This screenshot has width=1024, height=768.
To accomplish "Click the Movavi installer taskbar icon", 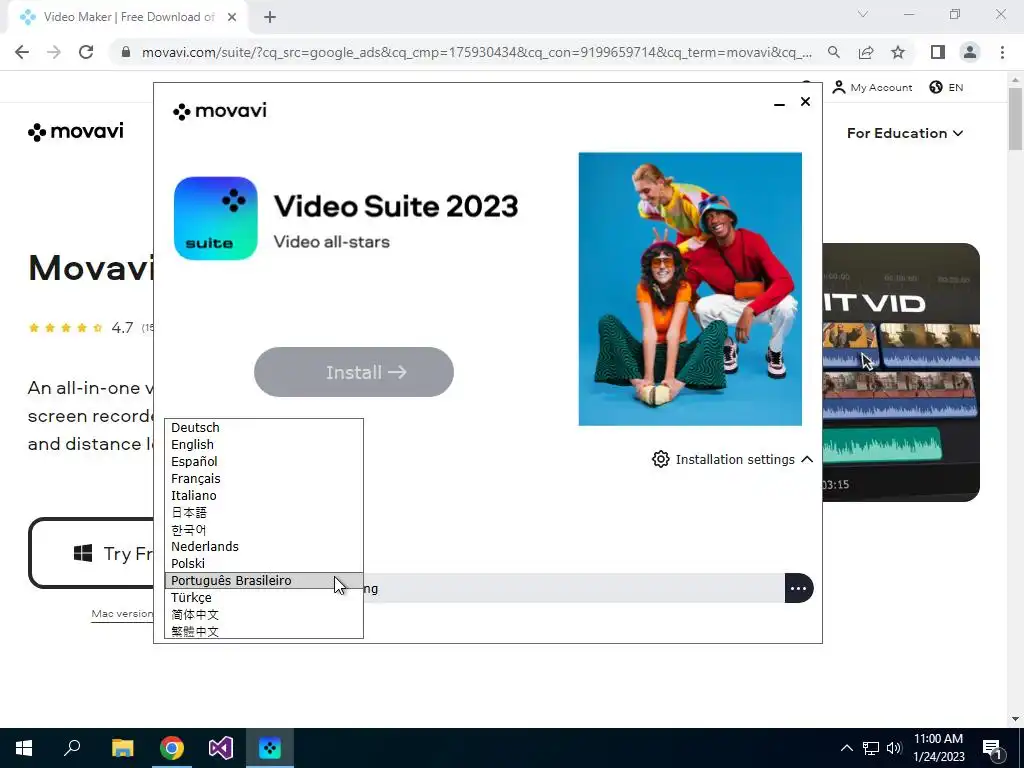I will click(270, 748).
